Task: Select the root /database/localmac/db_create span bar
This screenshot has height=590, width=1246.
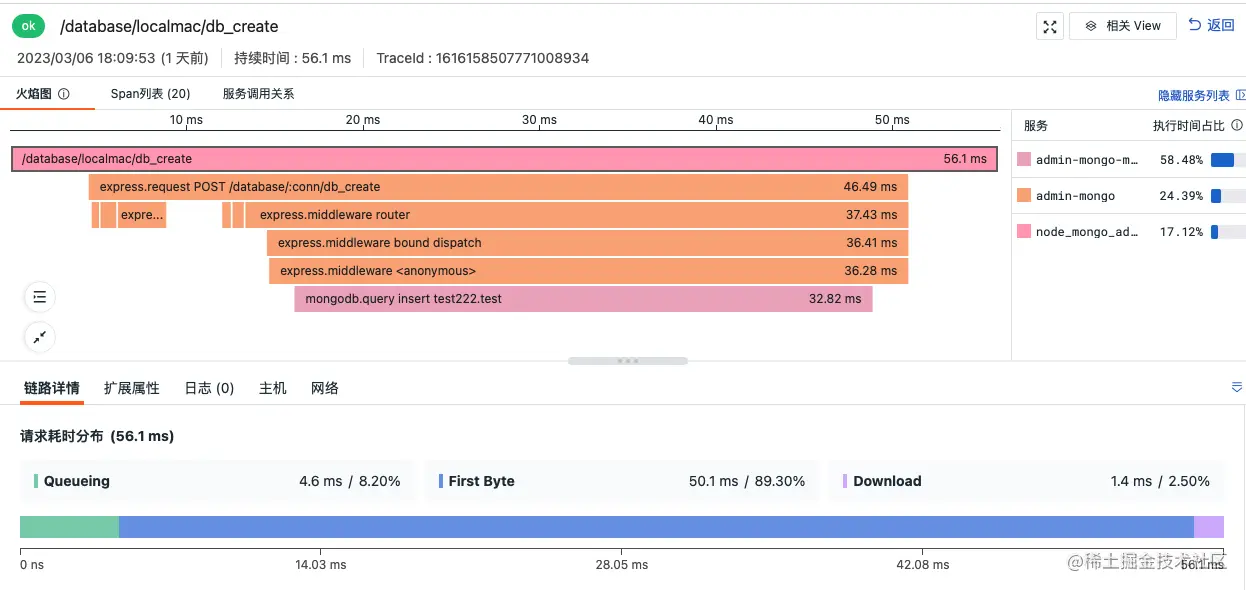Action: 504,159
